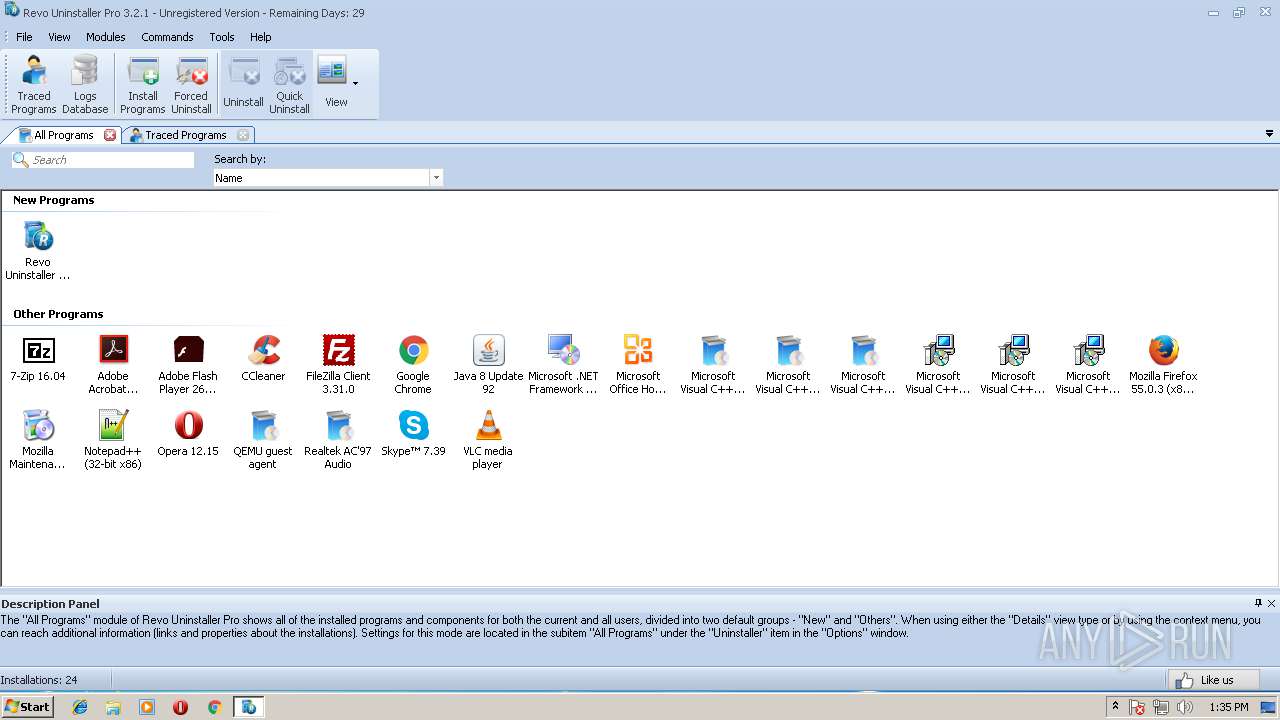Open the volume control tray icon
Screen dimensions: 1280x720
click(x=1185, y=707)
